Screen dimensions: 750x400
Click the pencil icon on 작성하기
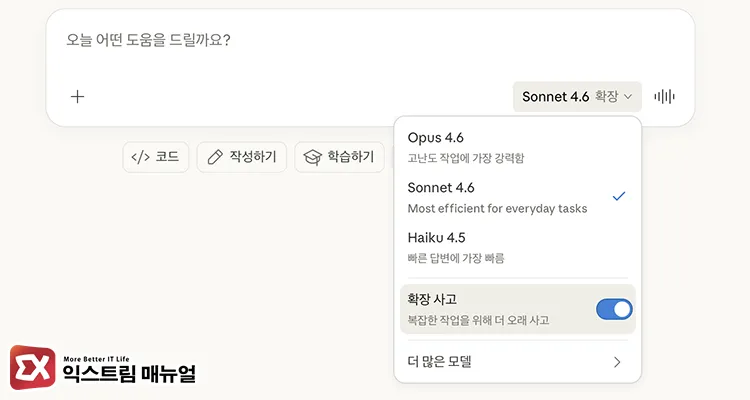[214, 157]
